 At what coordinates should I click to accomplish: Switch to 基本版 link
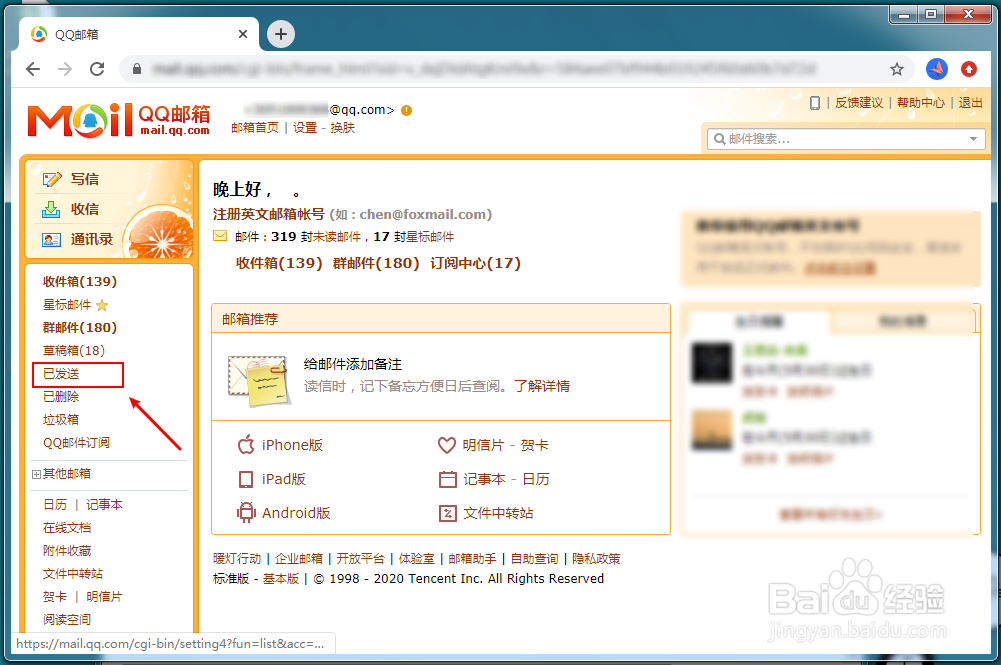point(281,578)
